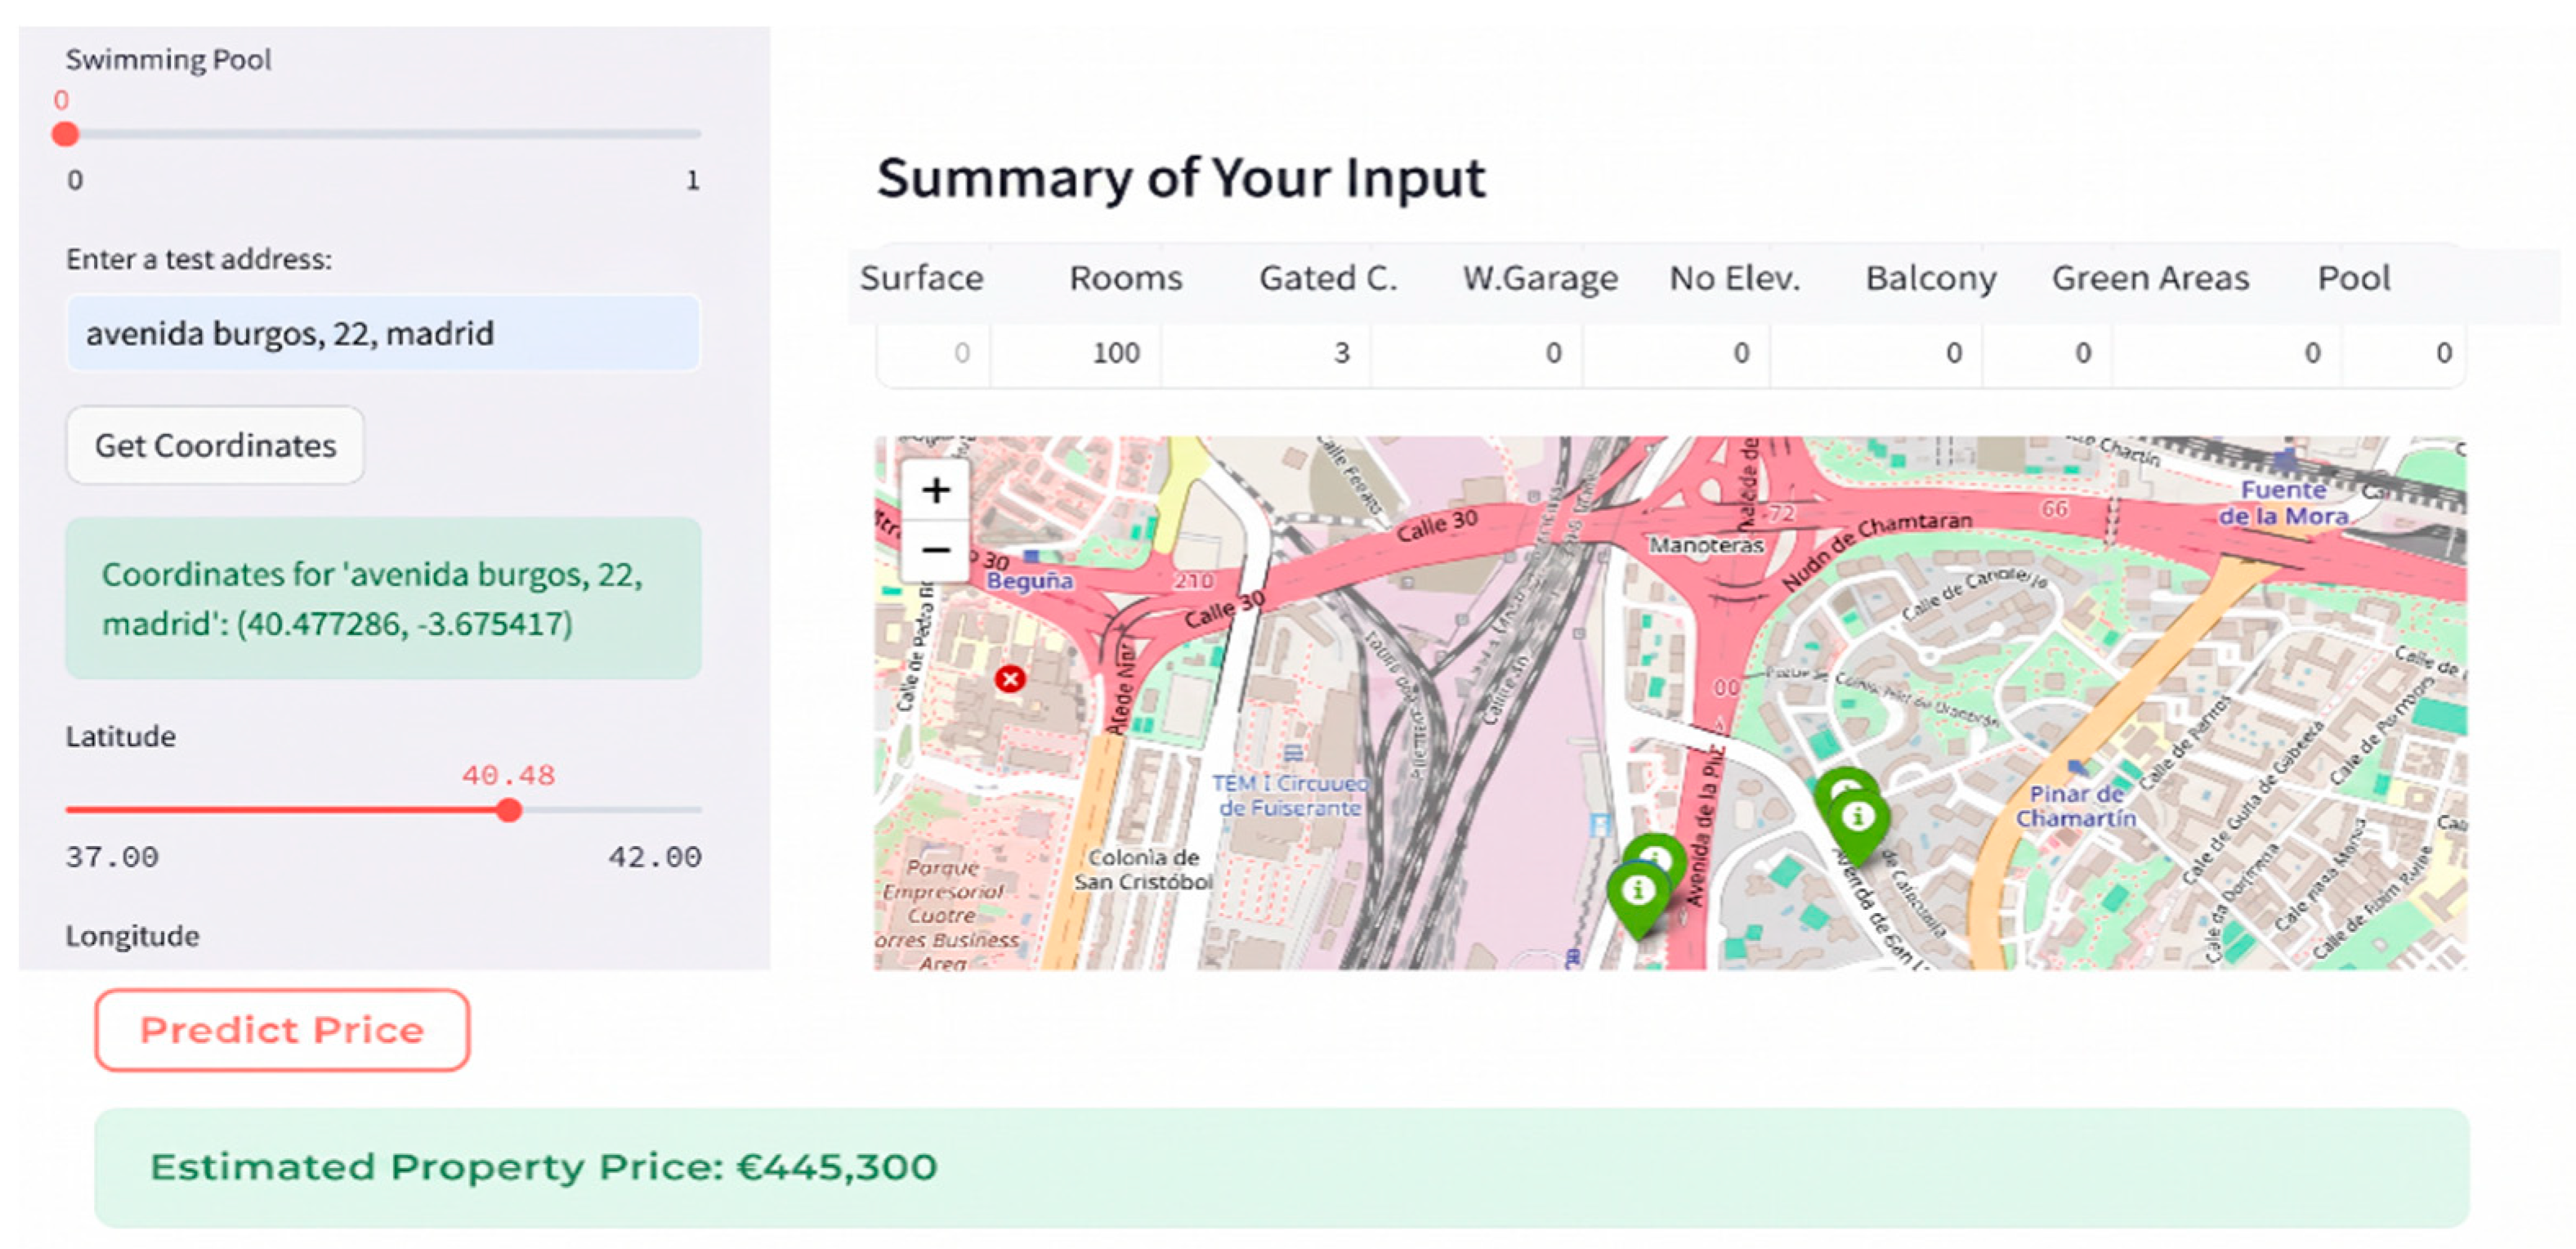
Task: Click the Get Coordinates button
Action: coord(215,445)
